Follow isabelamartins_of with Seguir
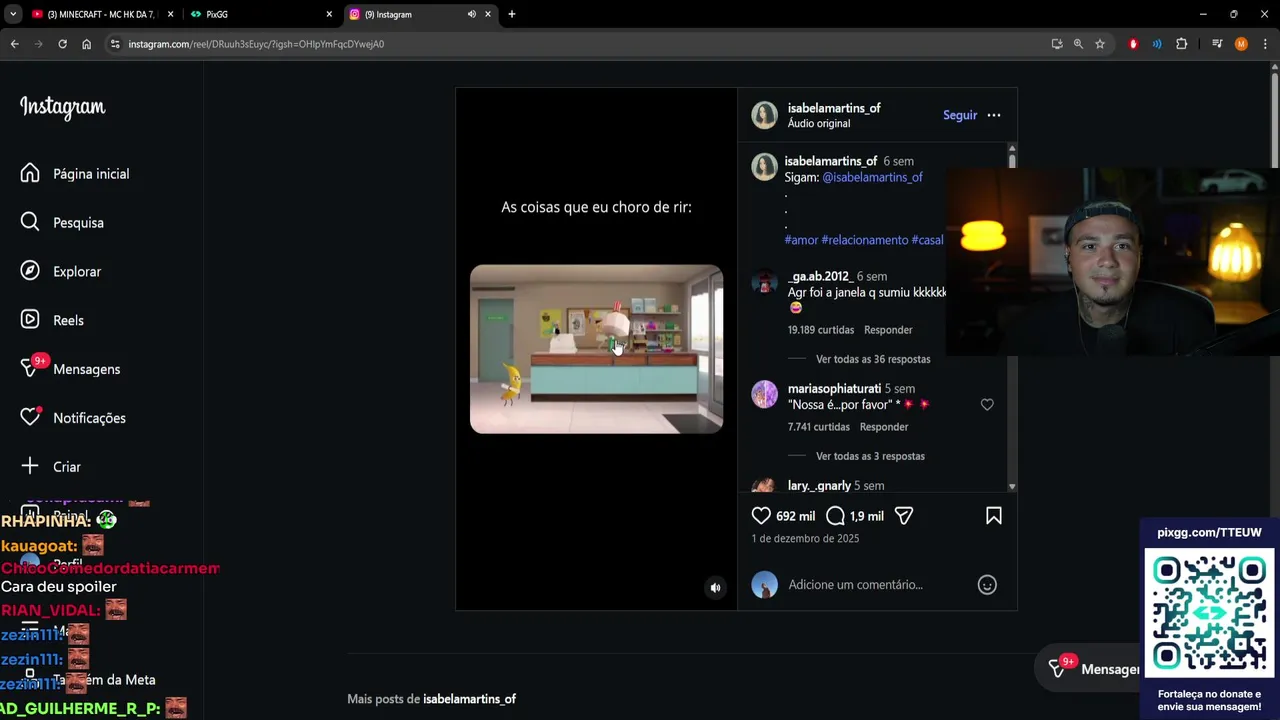The width and height of the screenshot is (1280, 720). click(x=960, y=115)
